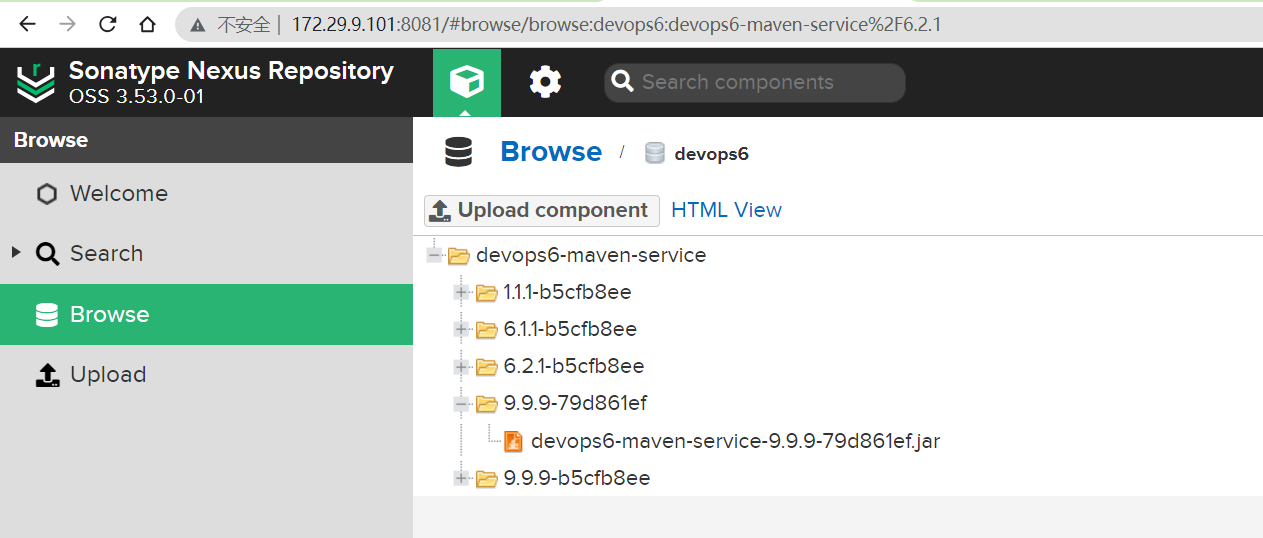Click the devops6 breadcrumb text

click(x=711, y=154)
